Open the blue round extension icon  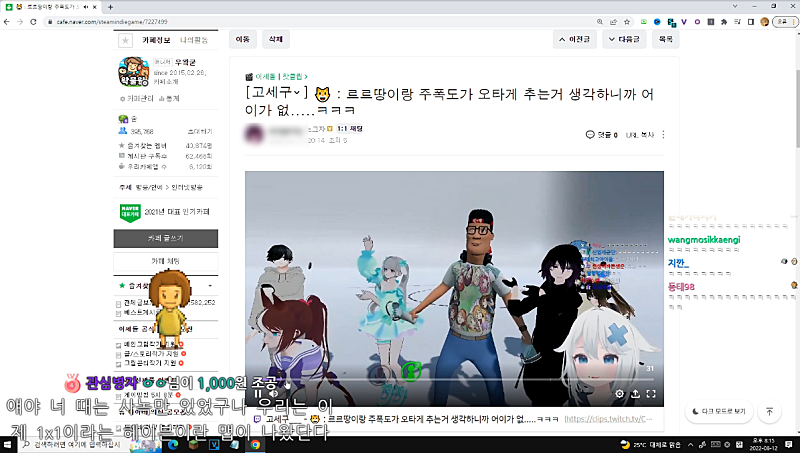click(657, 22)
